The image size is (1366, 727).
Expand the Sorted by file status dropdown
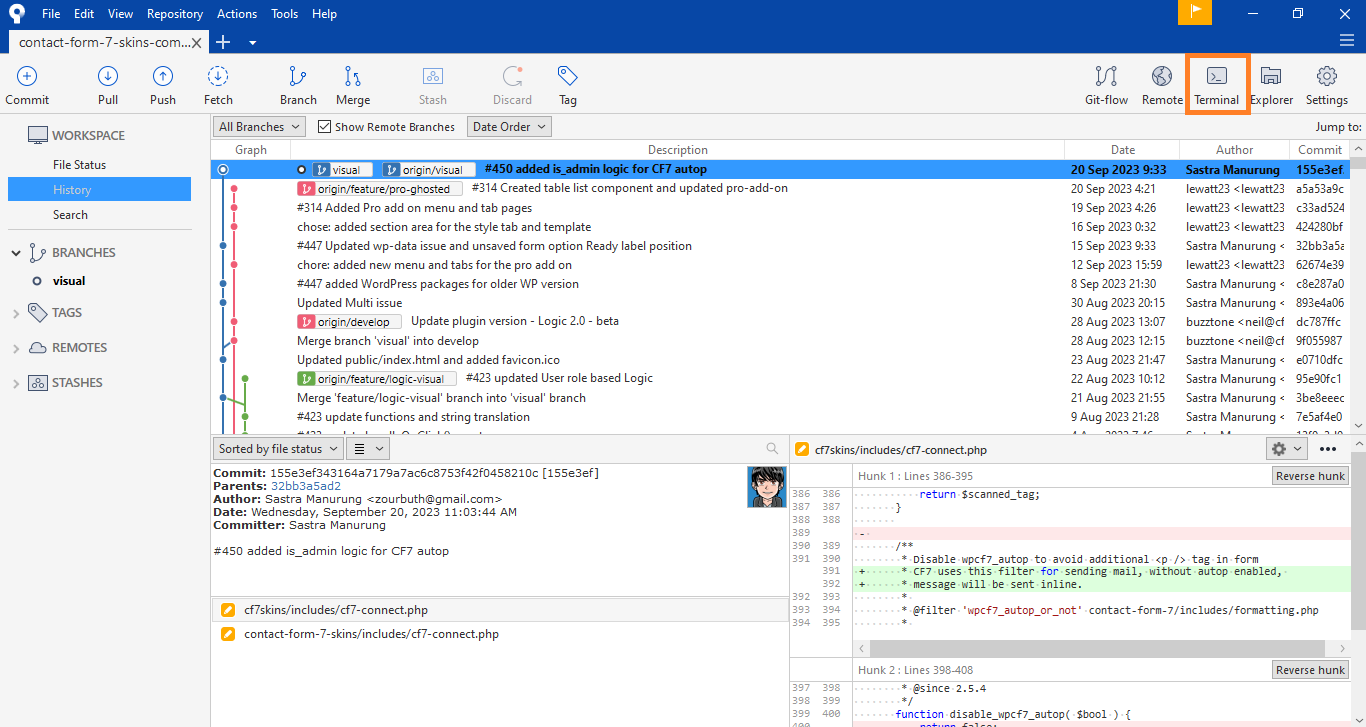[278, 449]
